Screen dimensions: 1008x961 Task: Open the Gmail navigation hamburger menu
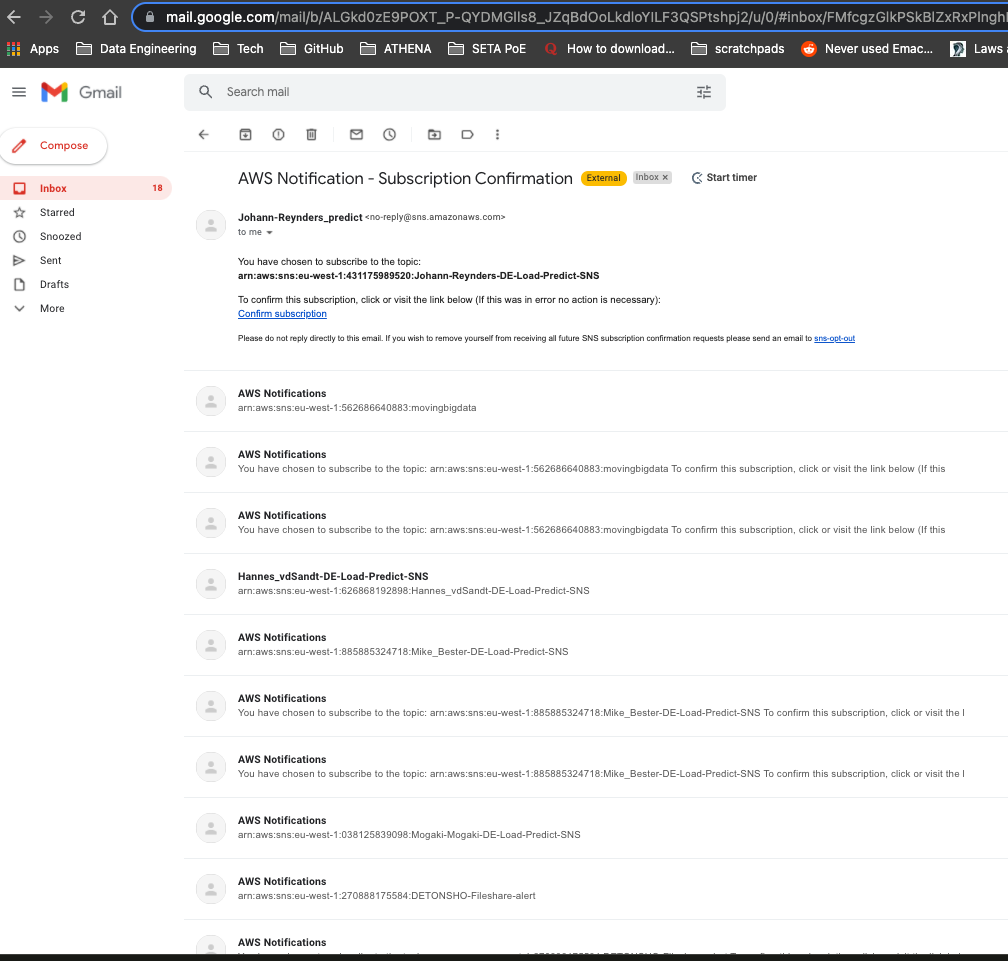click(18, 91)
